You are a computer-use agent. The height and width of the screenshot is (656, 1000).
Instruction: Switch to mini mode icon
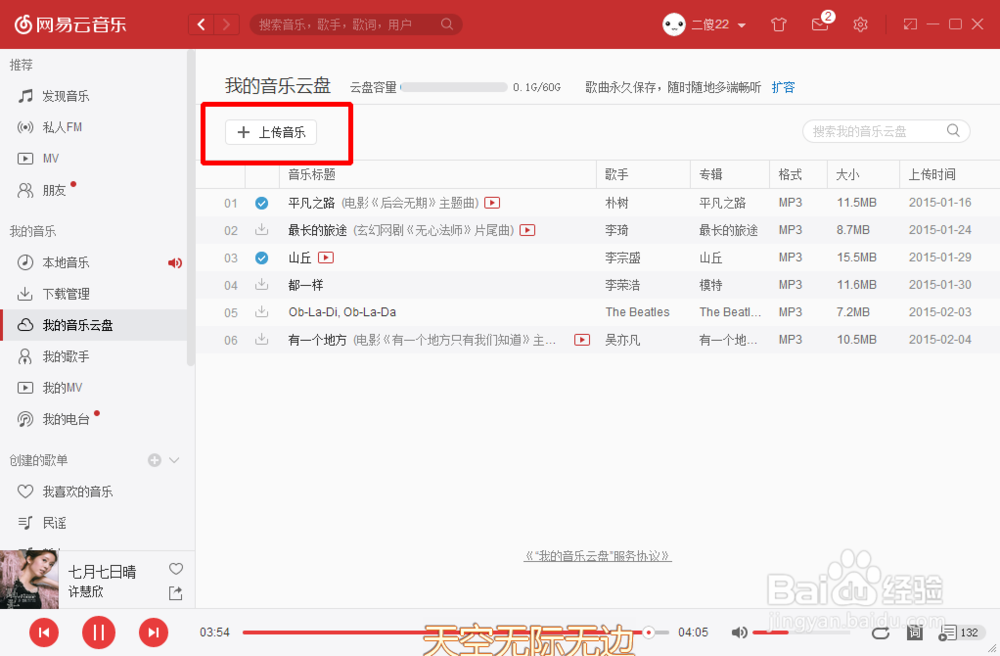910,24
